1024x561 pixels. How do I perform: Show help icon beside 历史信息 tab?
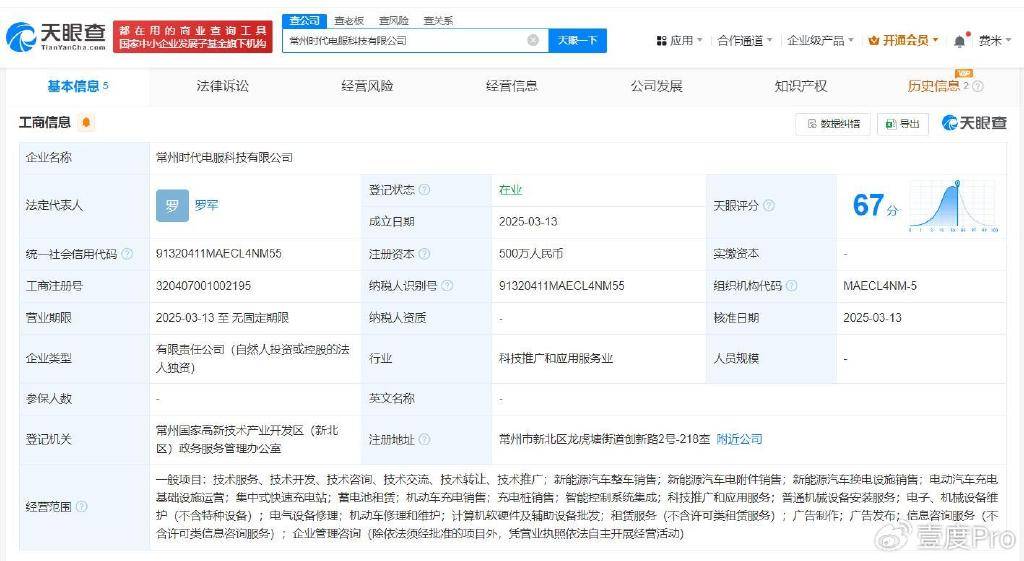pyautogui.click(x=978, y=86)
